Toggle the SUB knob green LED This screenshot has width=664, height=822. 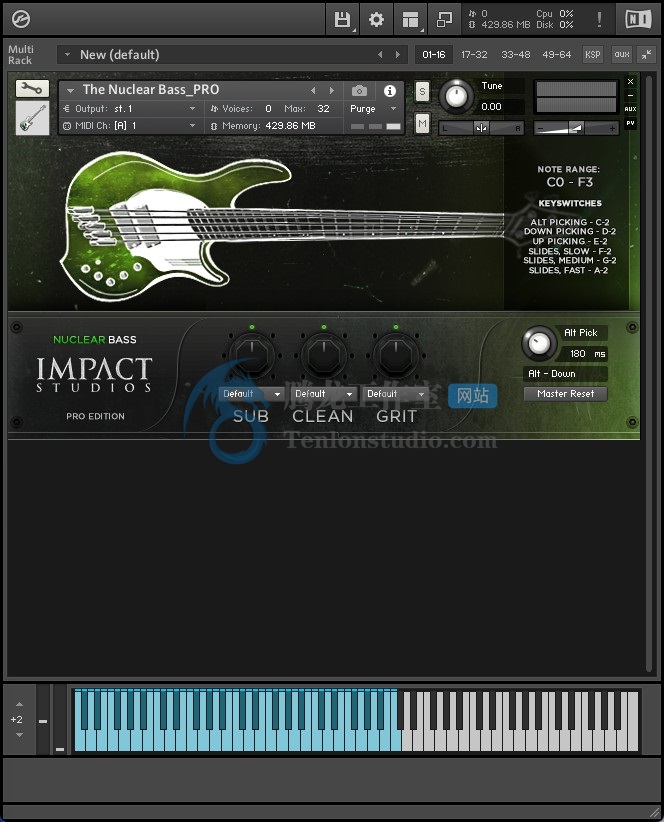pos(252,327)
